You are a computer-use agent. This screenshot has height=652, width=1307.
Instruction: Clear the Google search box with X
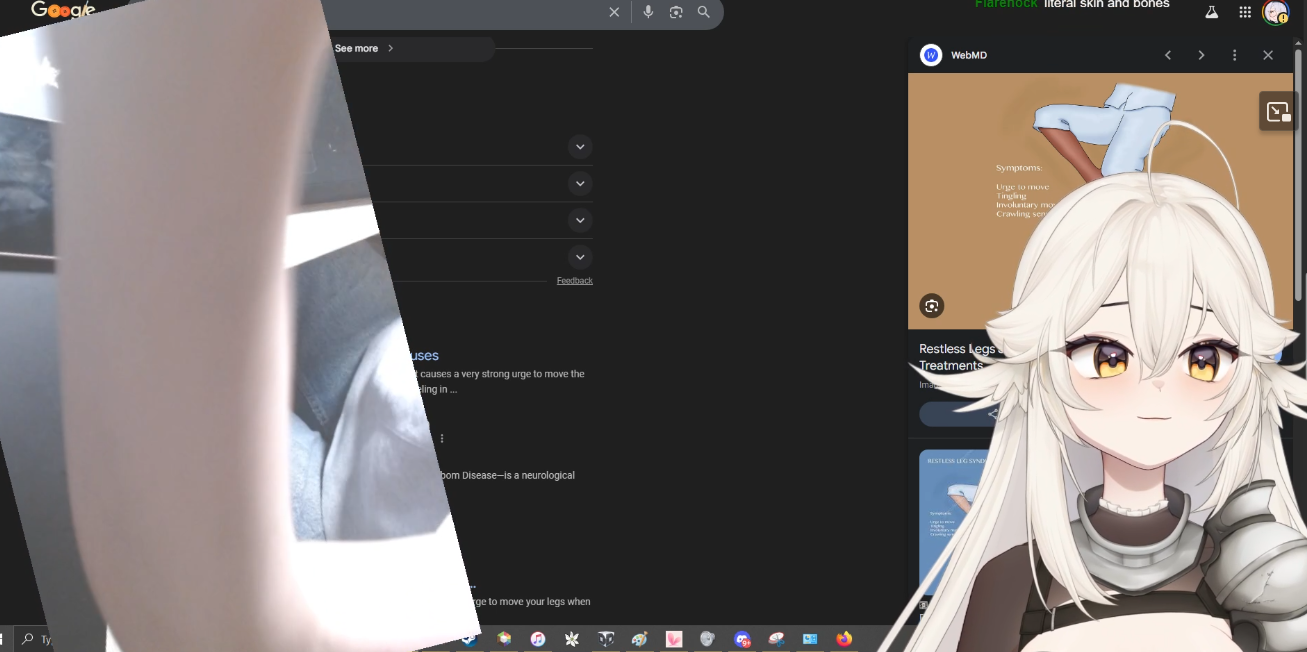[x=614, y=12]
